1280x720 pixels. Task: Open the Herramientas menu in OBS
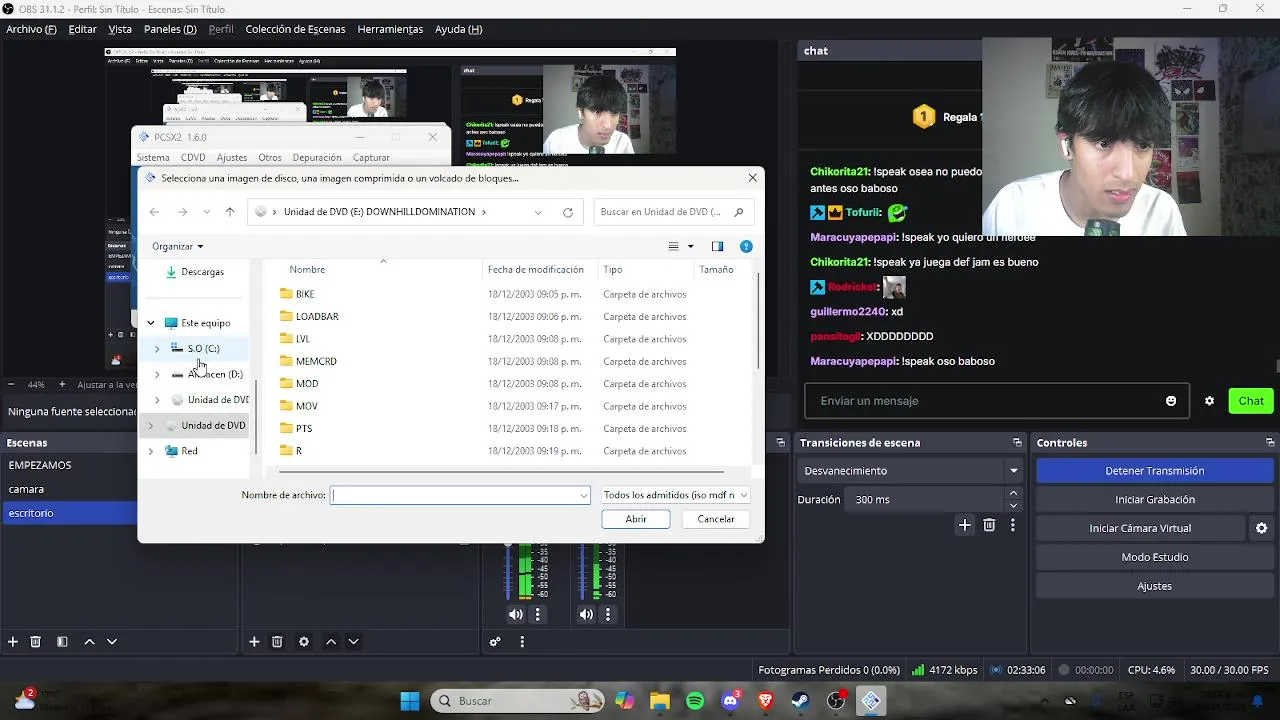[390, 29]
